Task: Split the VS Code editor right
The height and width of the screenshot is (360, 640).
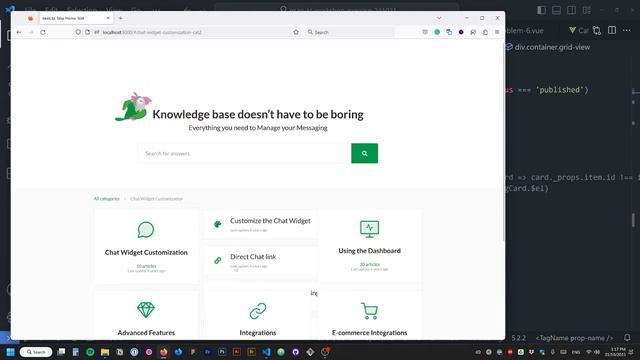Action: [612, 30]
